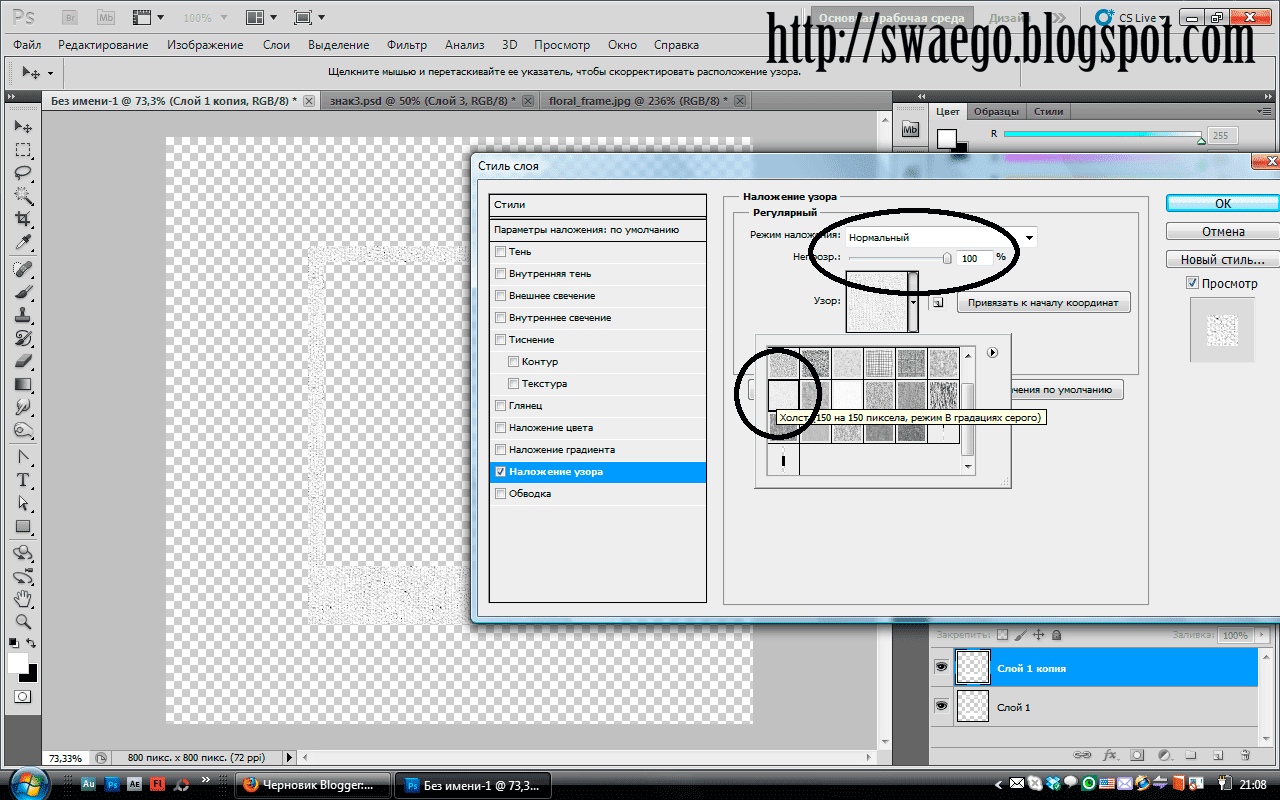Launch Adobe Bridge from top bar
Viewport: 1280px width, 800px height.
tap(70, 18)
